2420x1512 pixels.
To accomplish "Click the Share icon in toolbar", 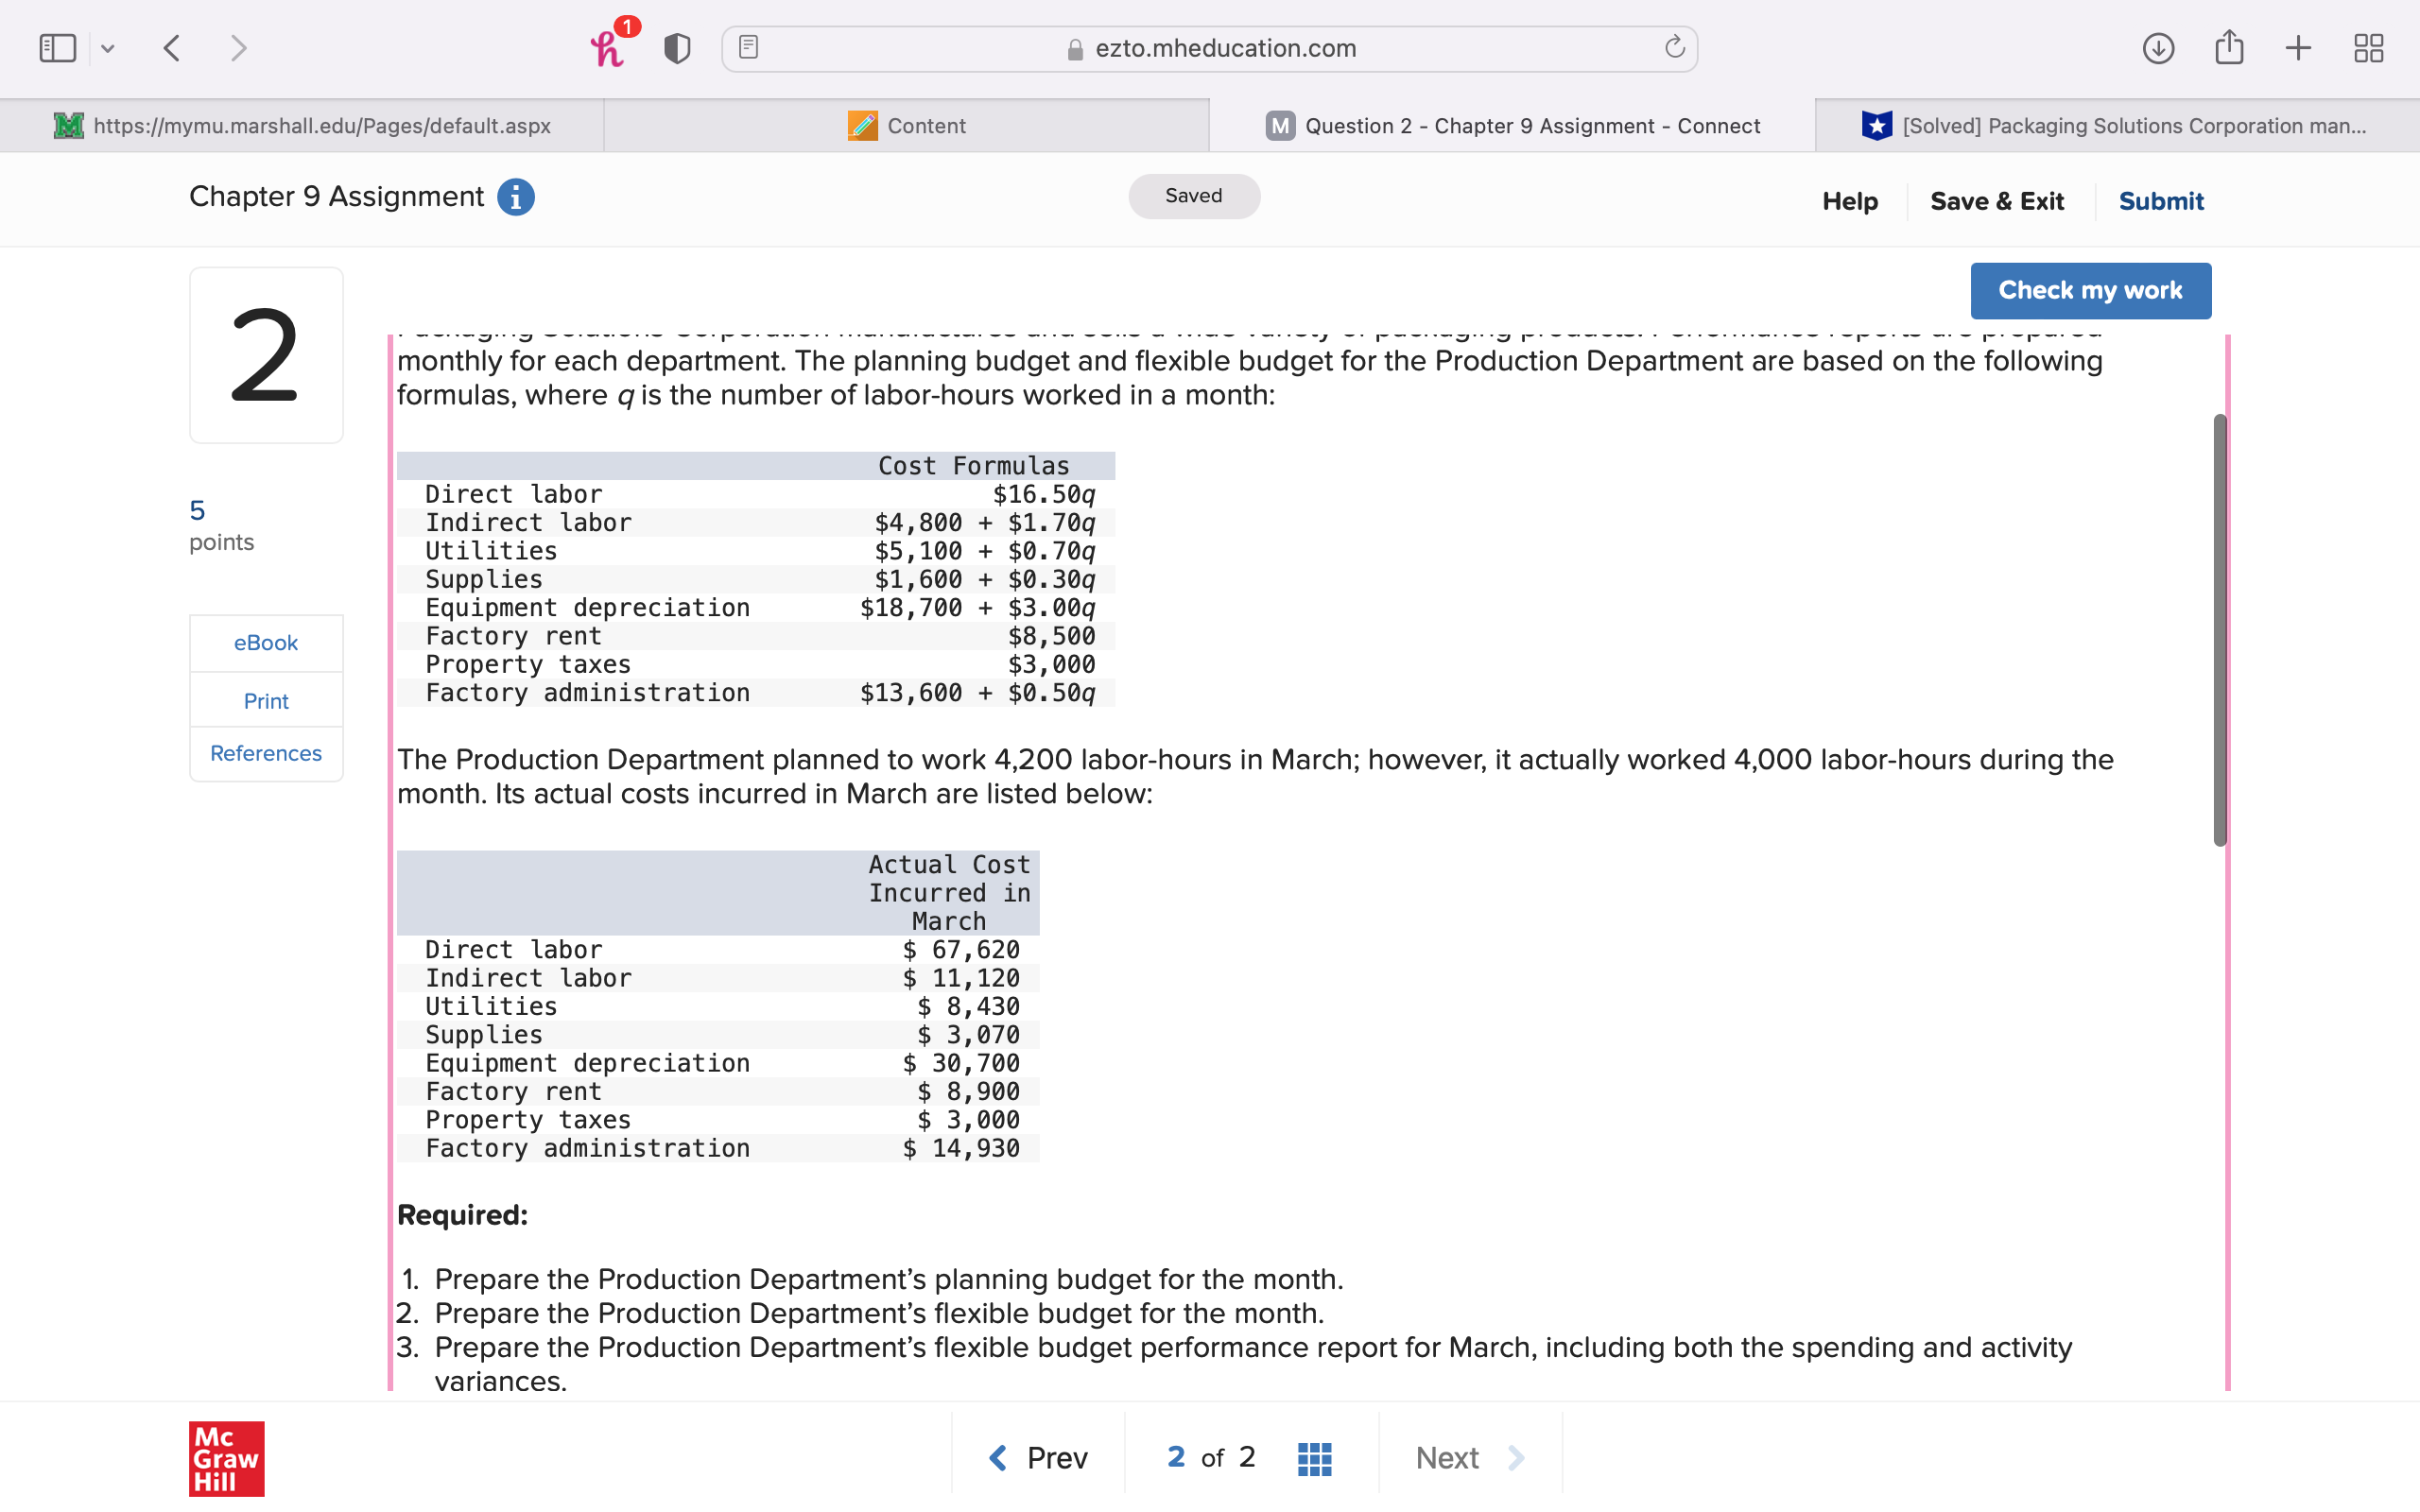I will pos(2229,48).
